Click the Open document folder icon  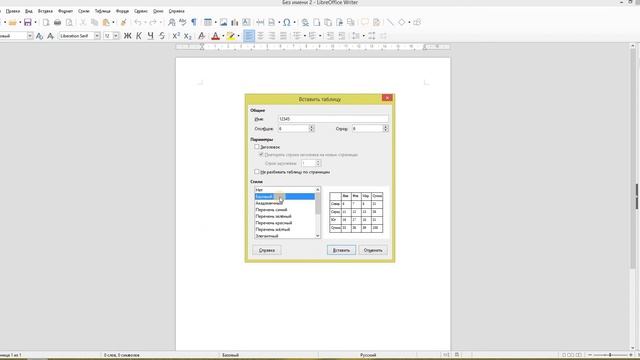tap(13, 22)
